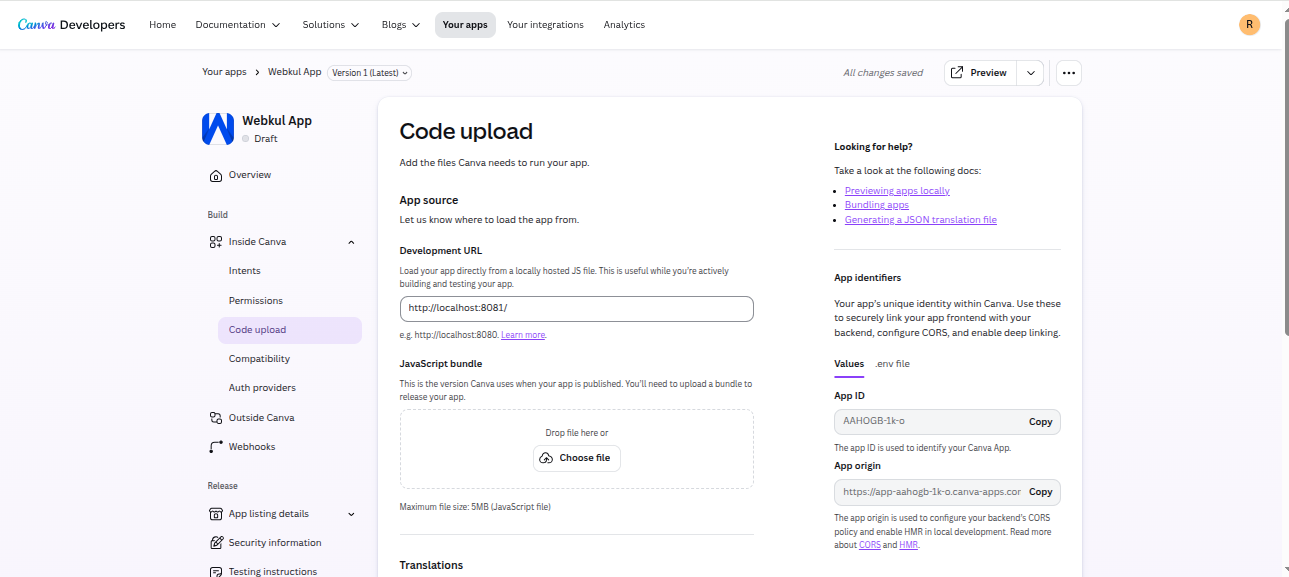This screenshot has height=577, width=1289.
Task: Click the Translations section heading
Action: (431, 565)
